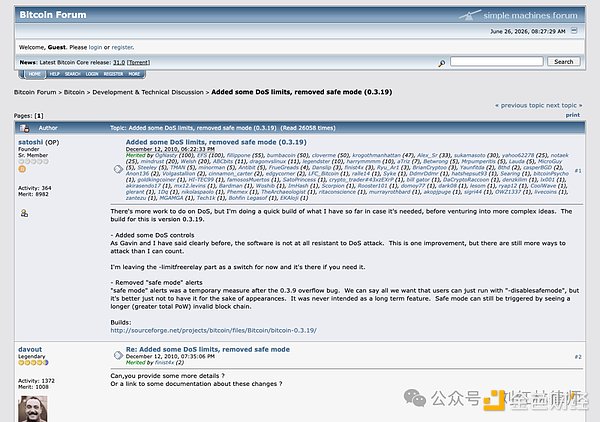Open Bohfin Legasof's profile in merit list
This screenshot has height=422, width=600.
248,198
